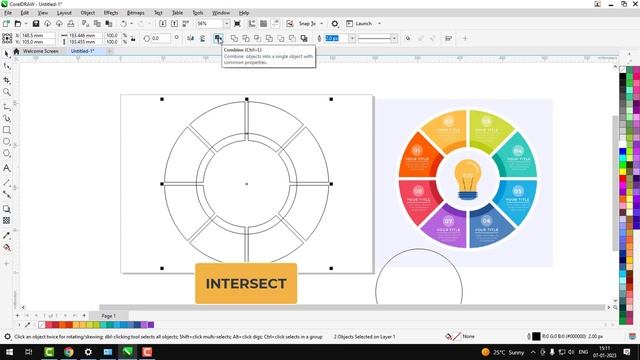Screen dimensions: 640x360
Task: Open the Options gear icon
Action: click(335, 24)
